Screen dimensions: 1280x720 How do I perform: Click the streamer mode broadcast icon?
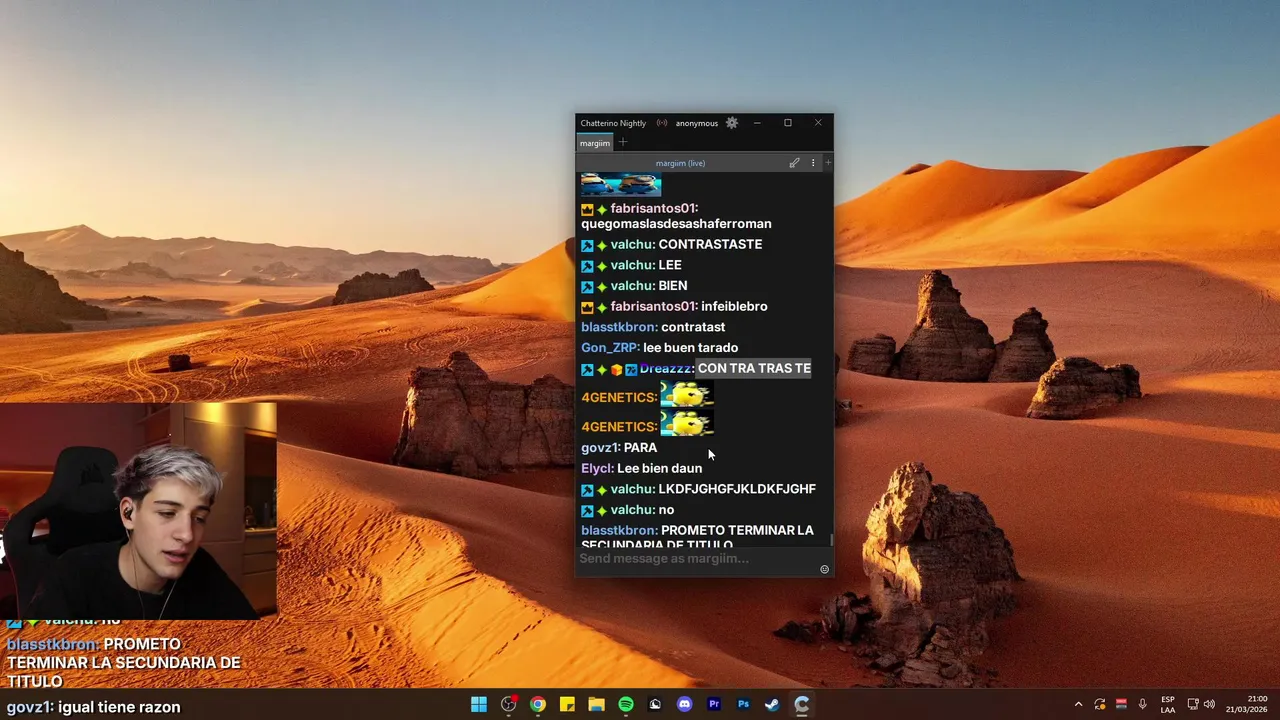662,123
